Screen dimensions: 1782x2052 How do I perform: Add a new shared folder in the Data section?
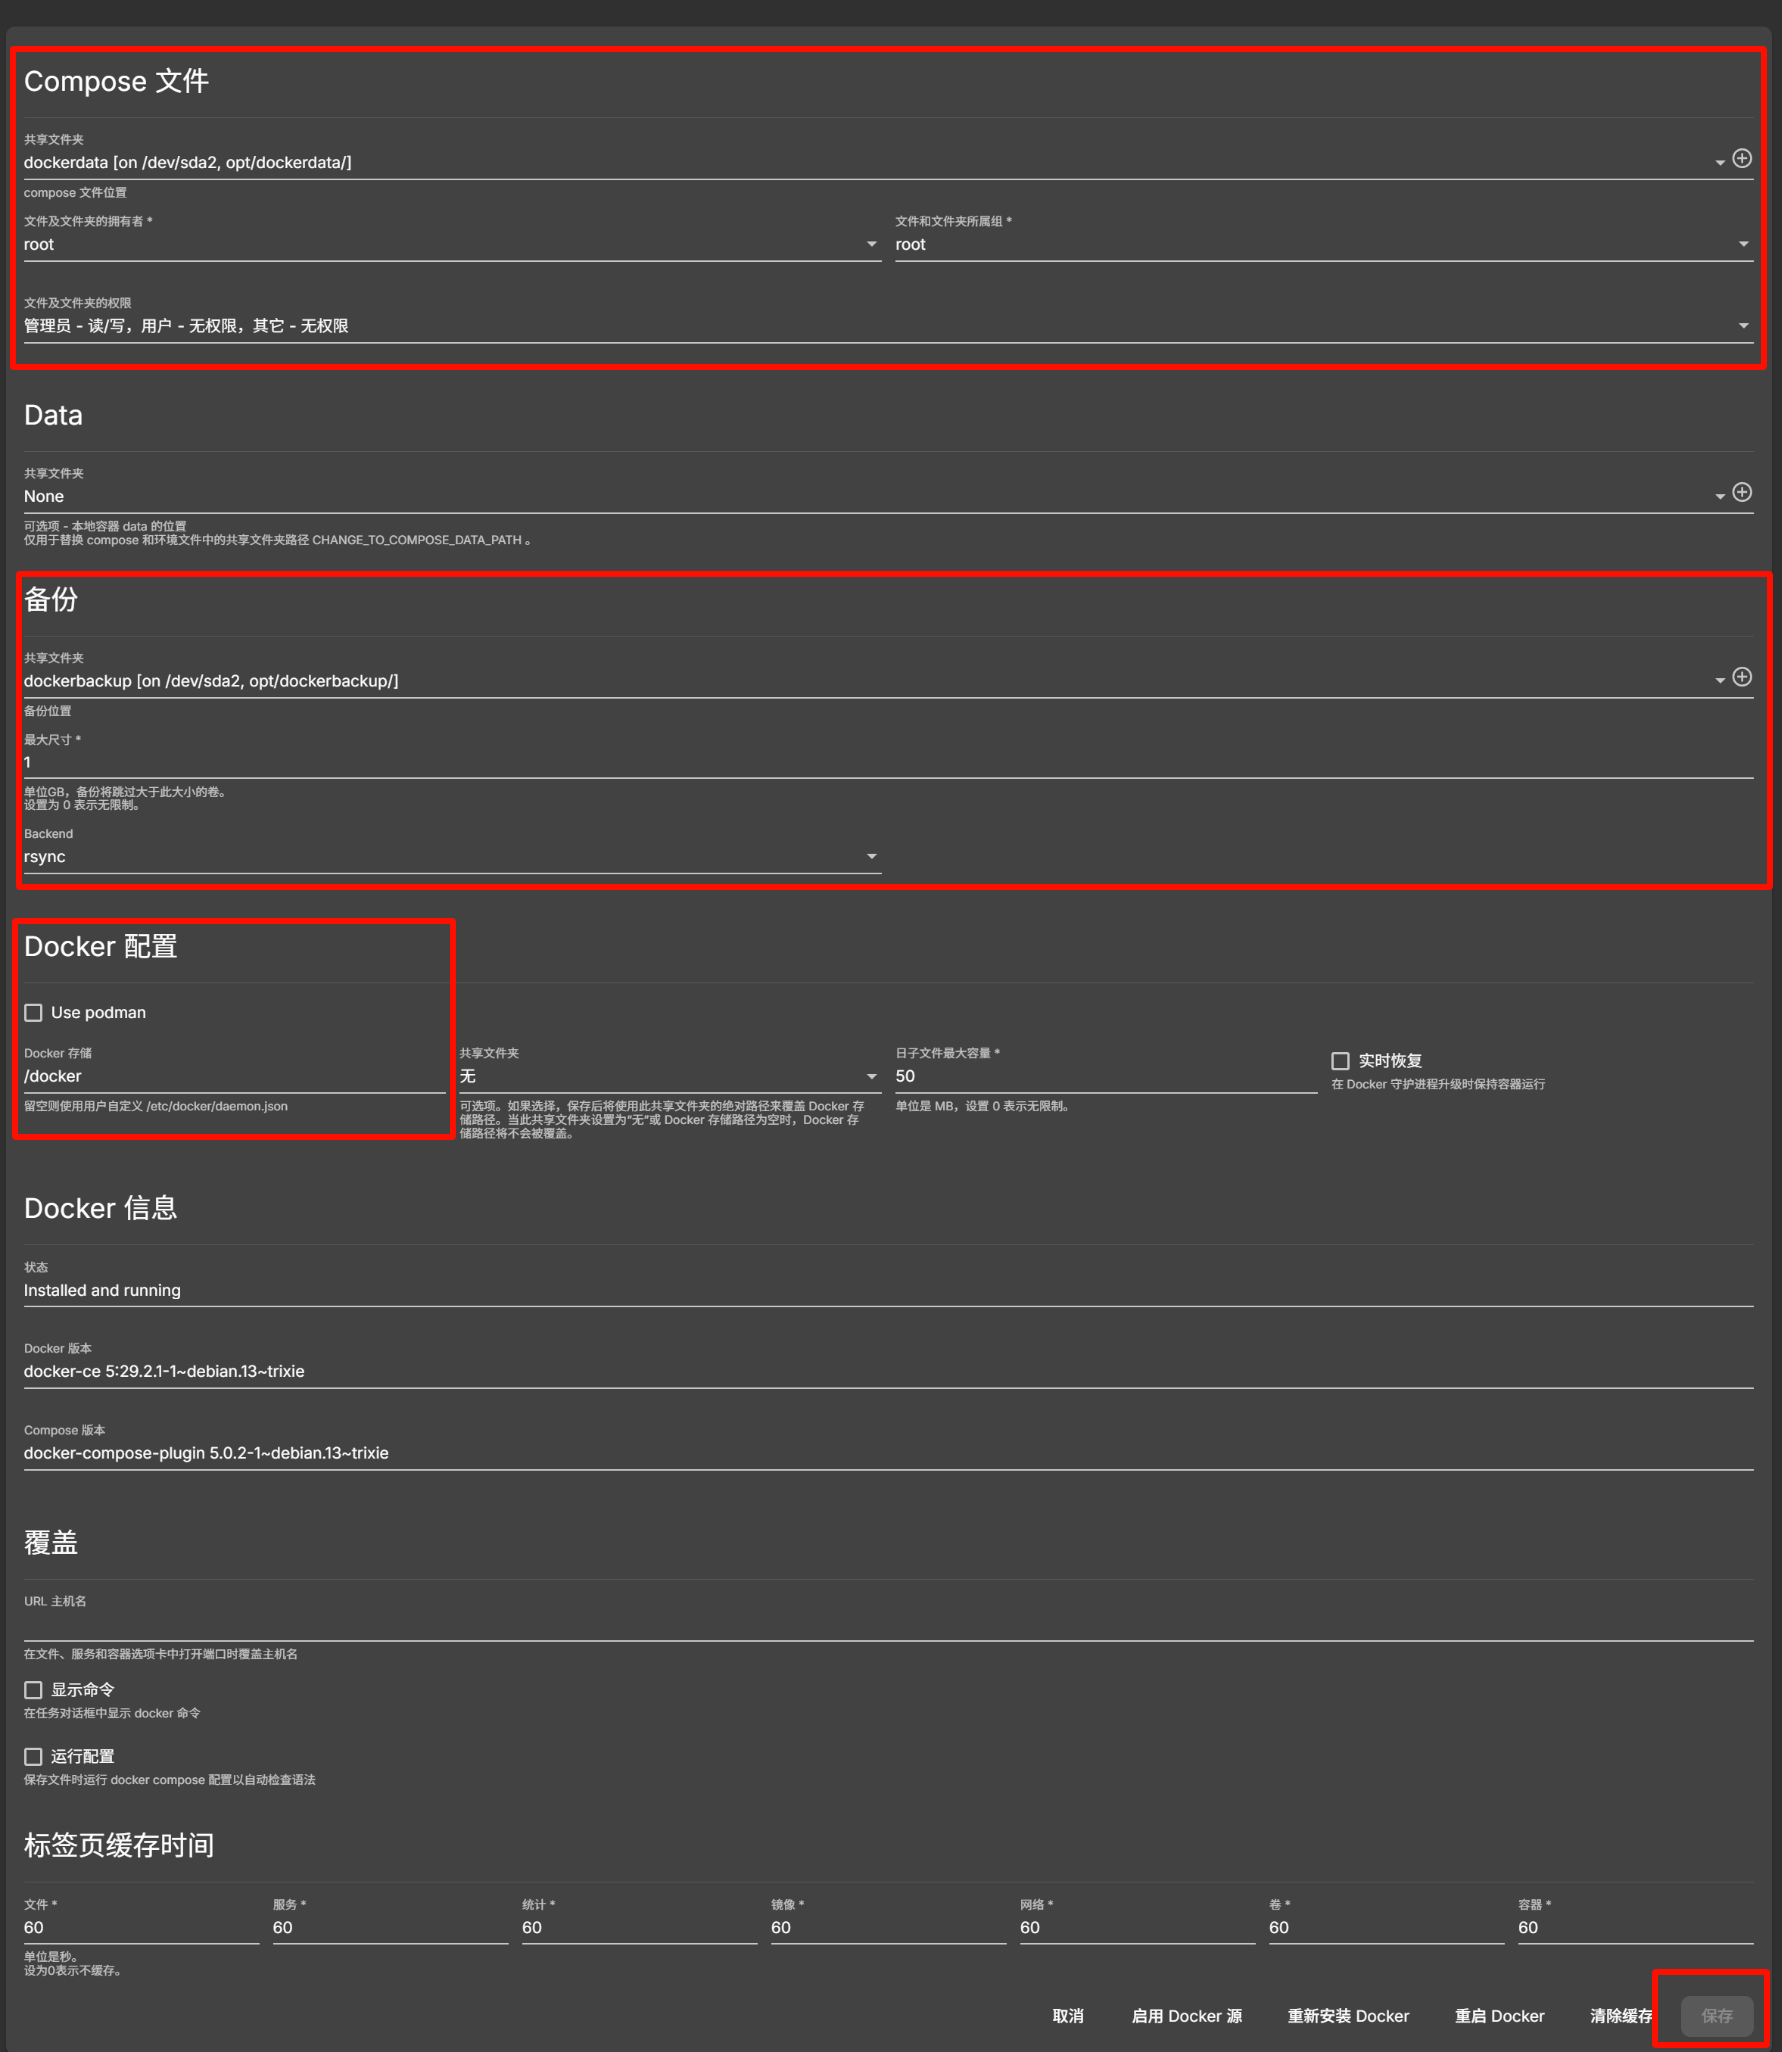pos(1744,492)
